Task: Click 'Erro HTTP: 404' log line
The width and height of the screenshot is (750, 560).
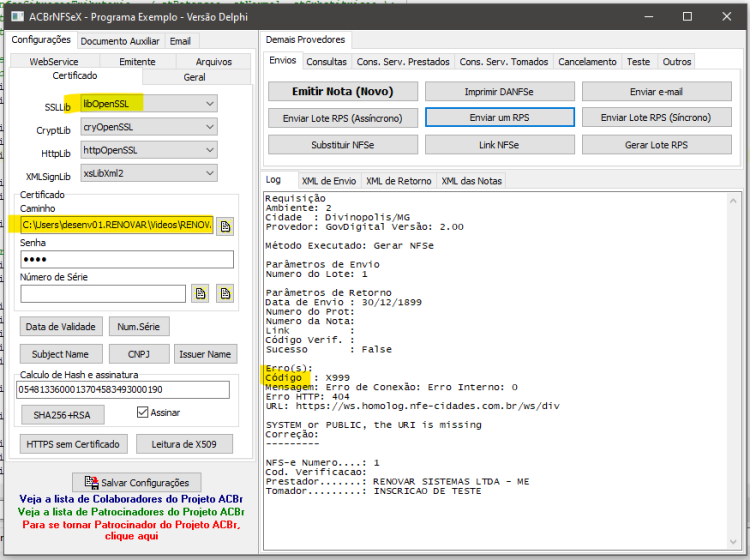Action: click(x=308, y=396)
